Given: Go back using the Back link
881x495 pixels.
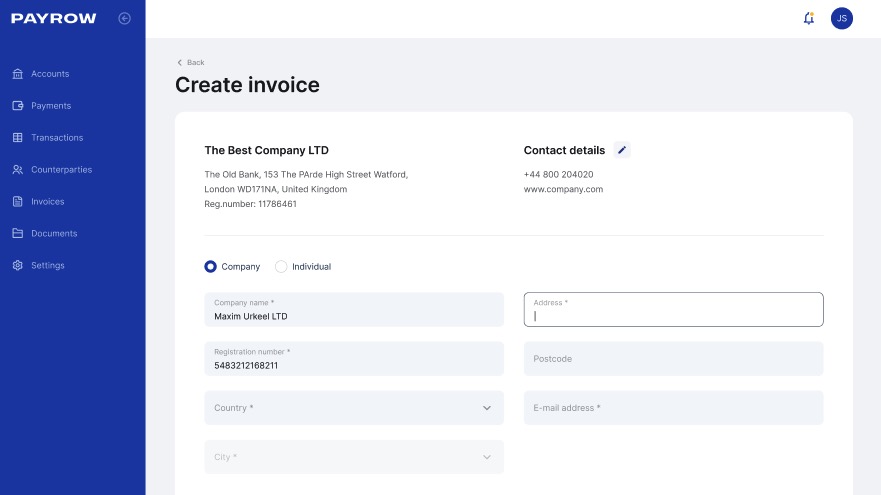Looking at the screenshot, I should pos(190,62).
